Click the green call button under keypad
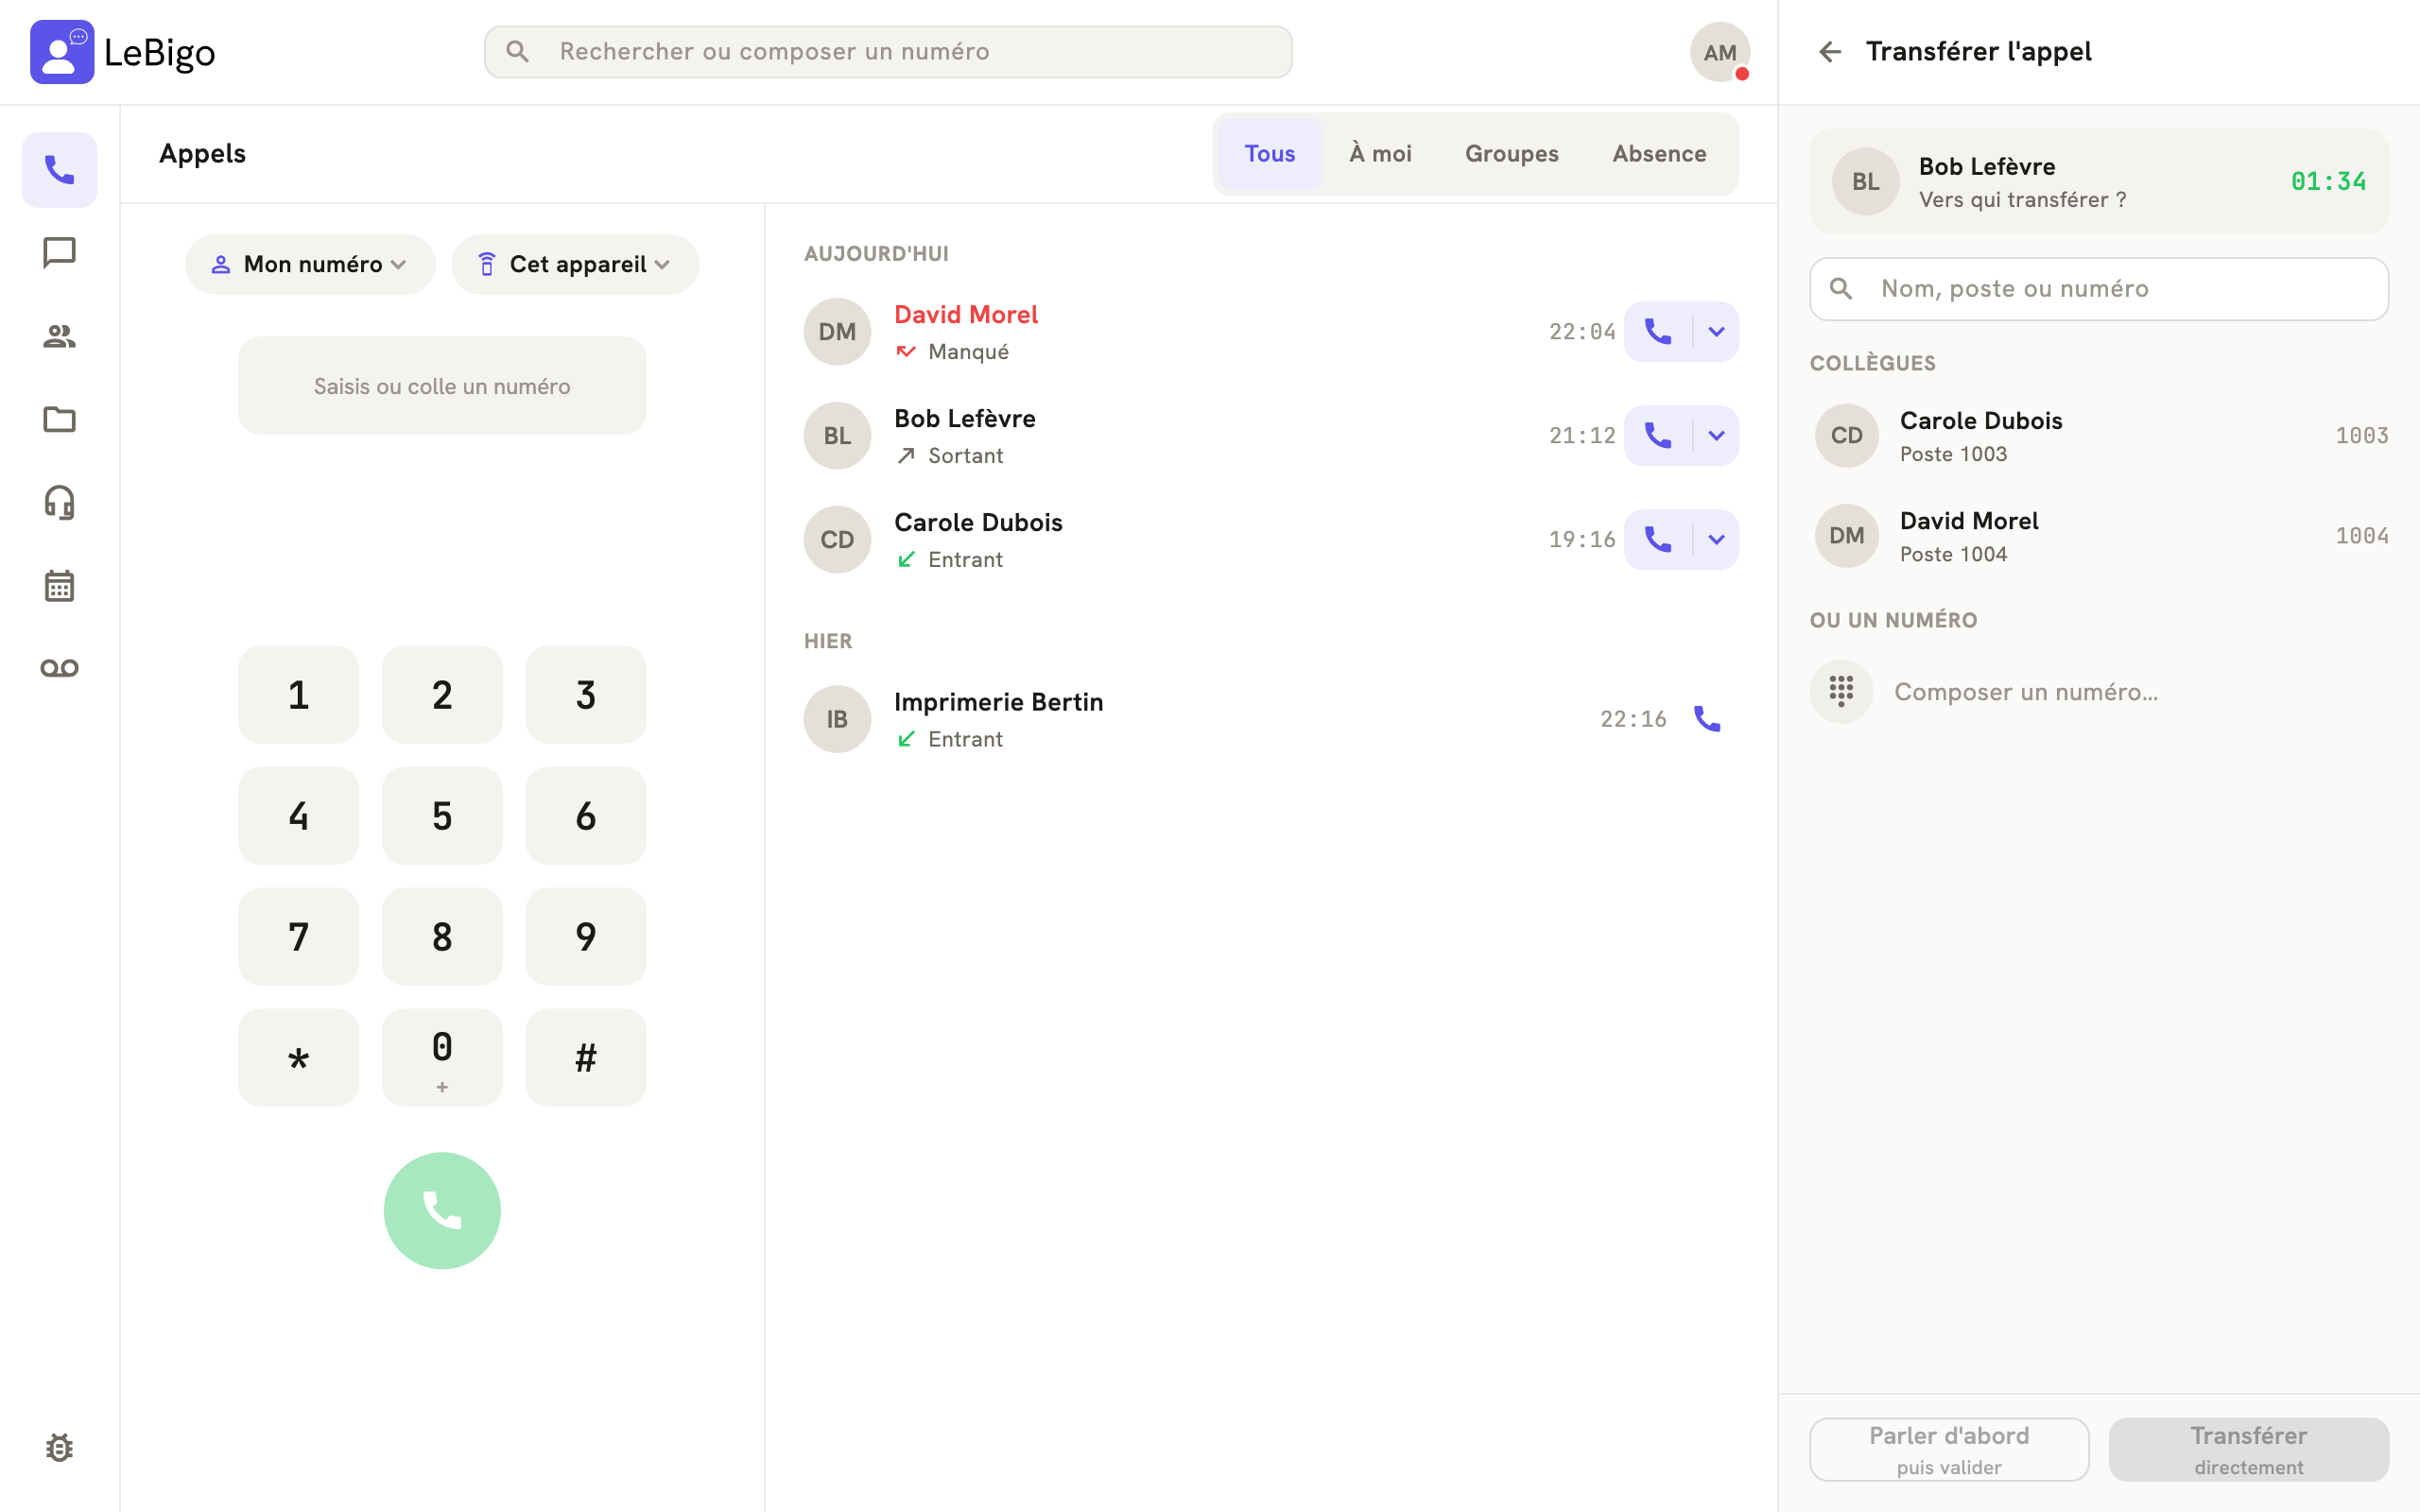 tap(442, 1211)
